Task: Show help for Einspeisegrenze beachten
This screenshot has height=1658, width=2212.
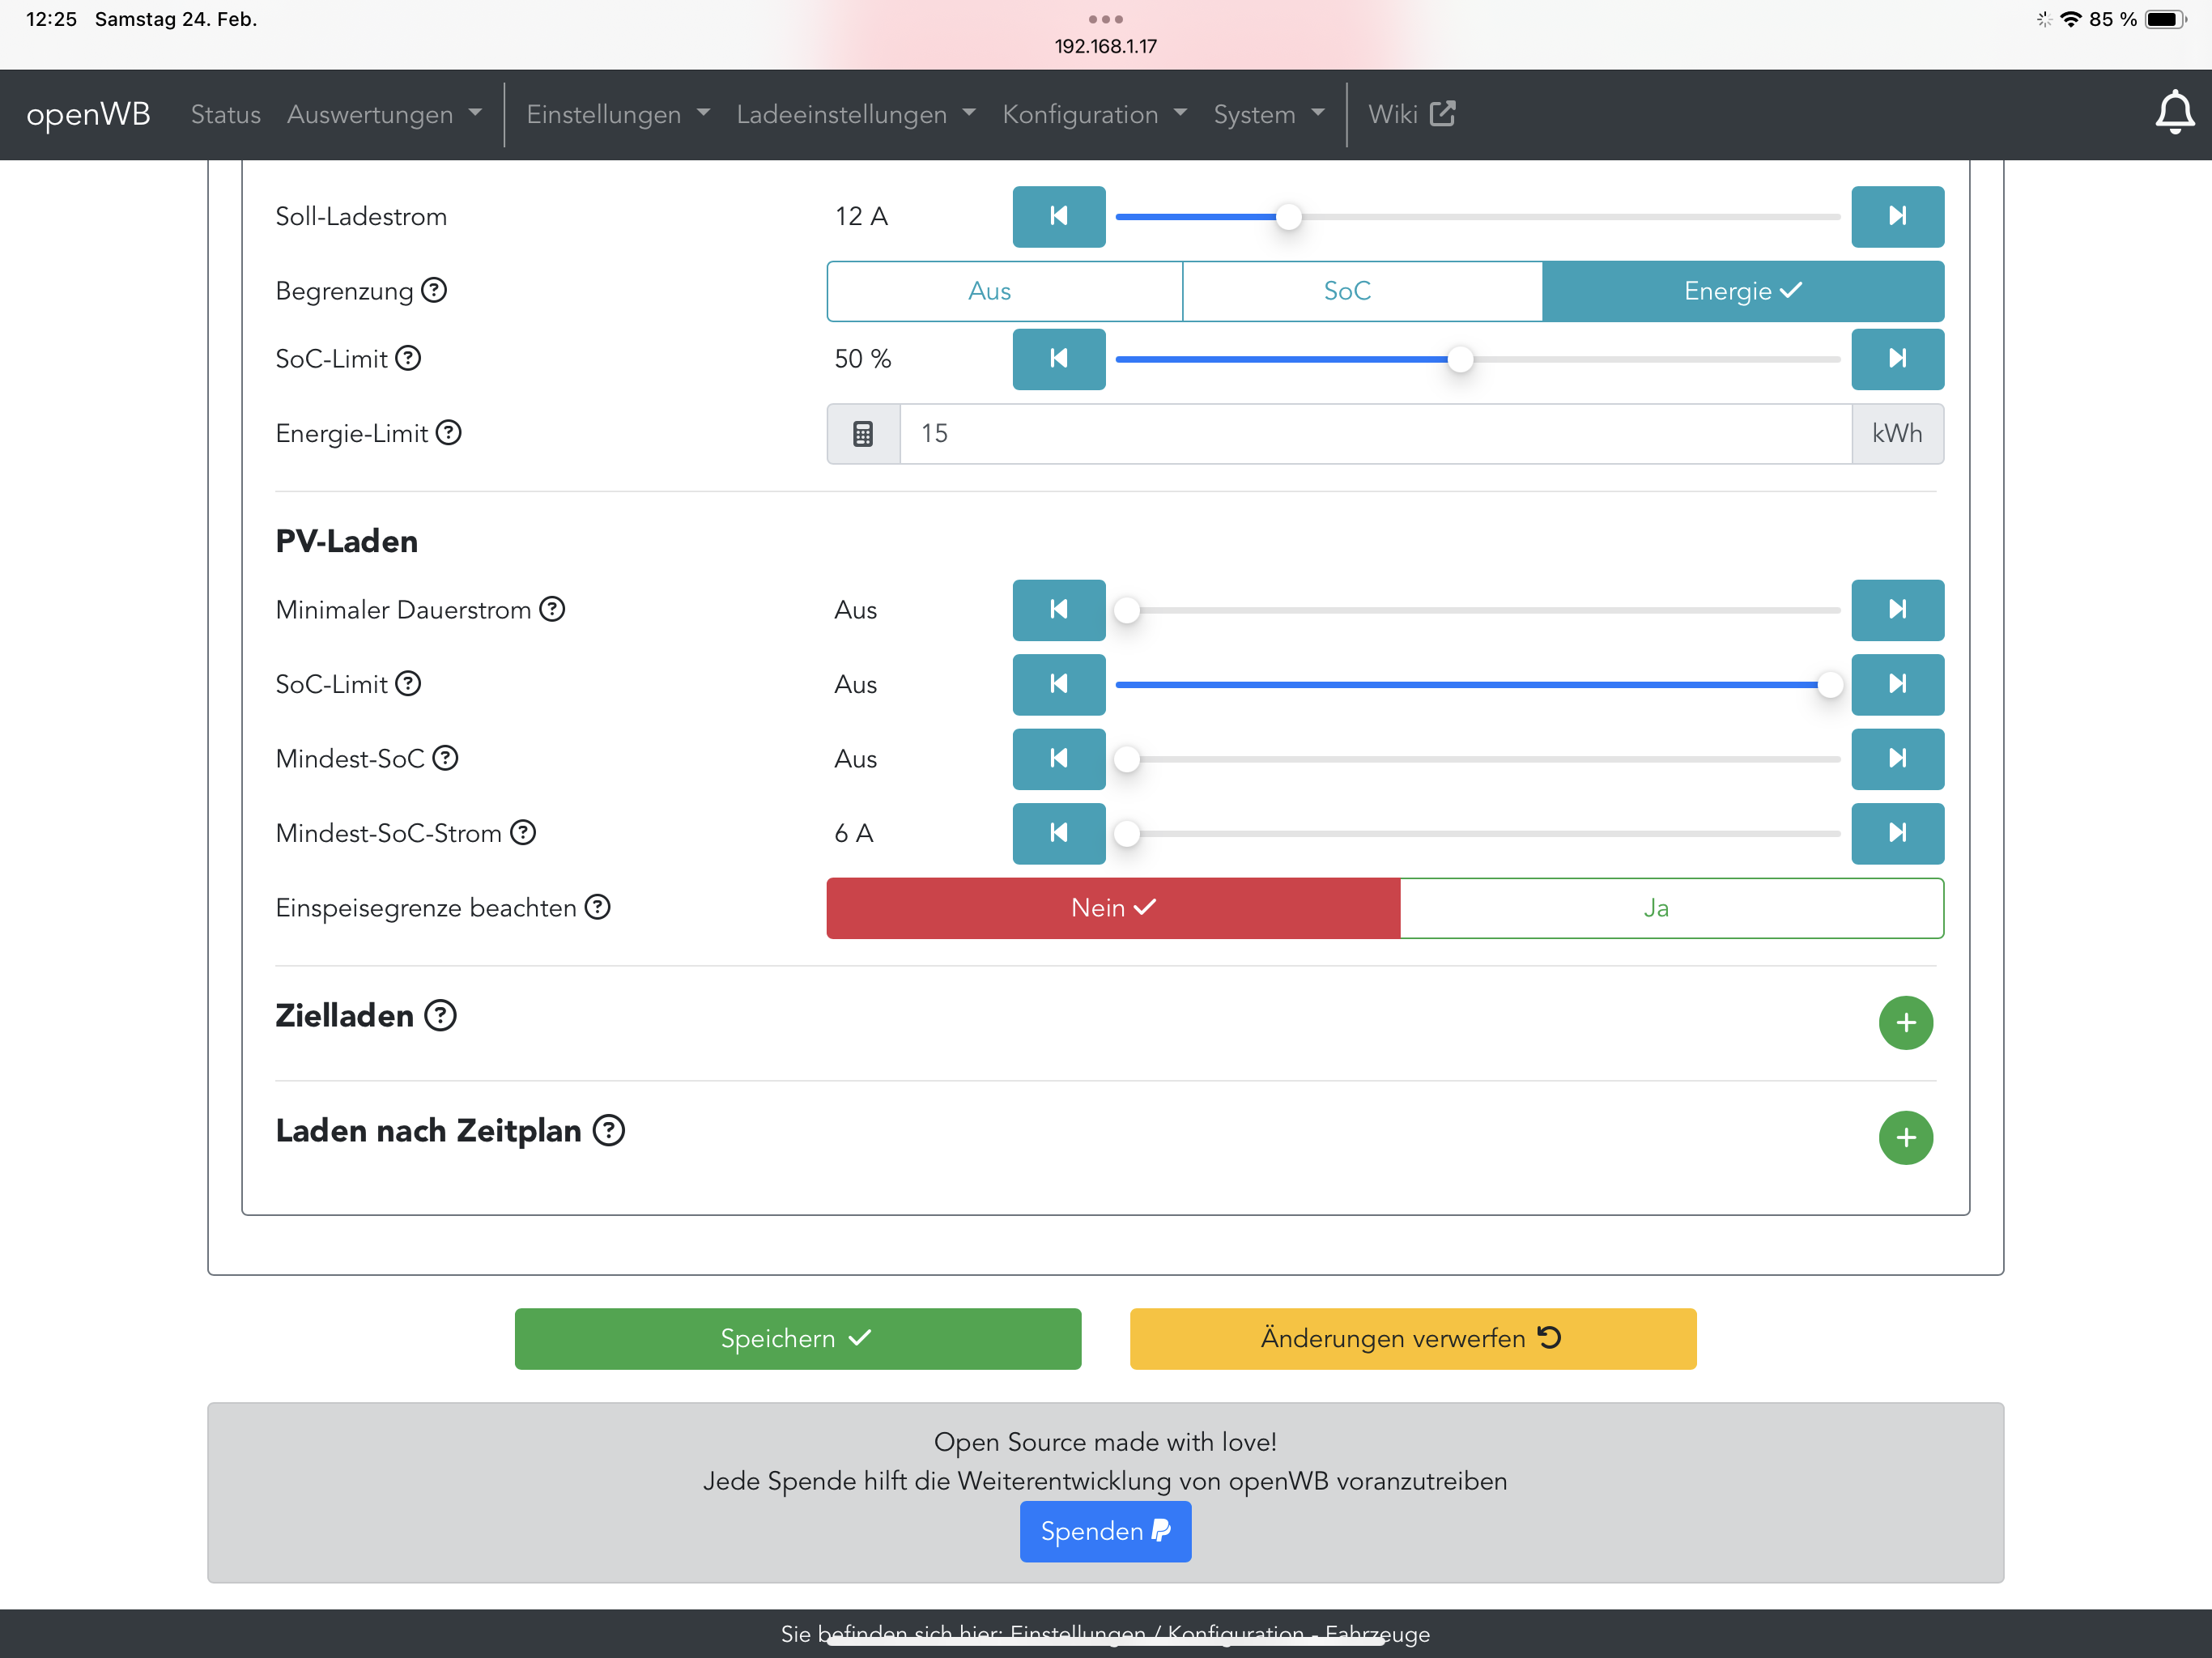Action: (597, 907)
